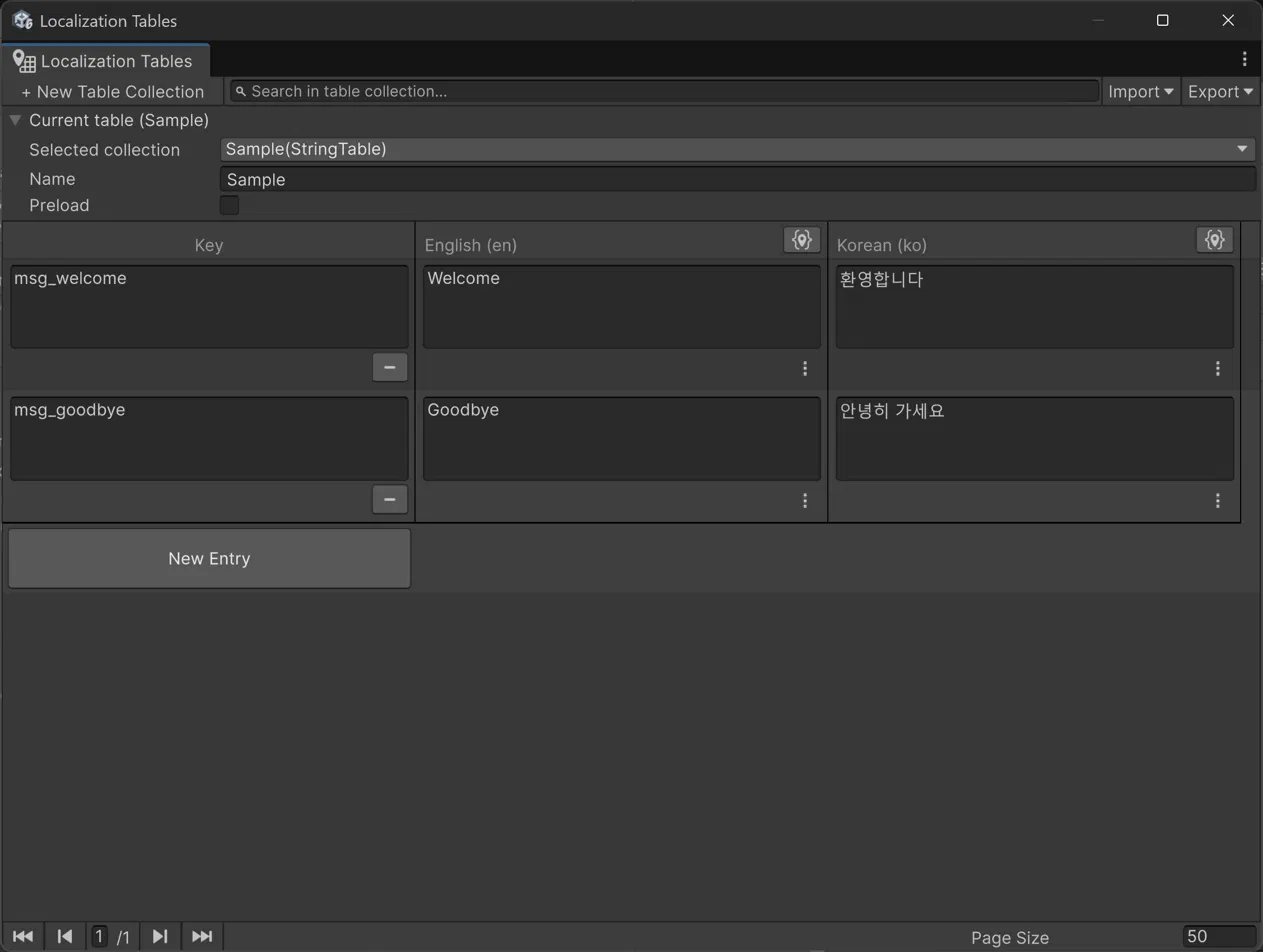
Task: Open the Selected collection dropdown
Action: (738, 149)
